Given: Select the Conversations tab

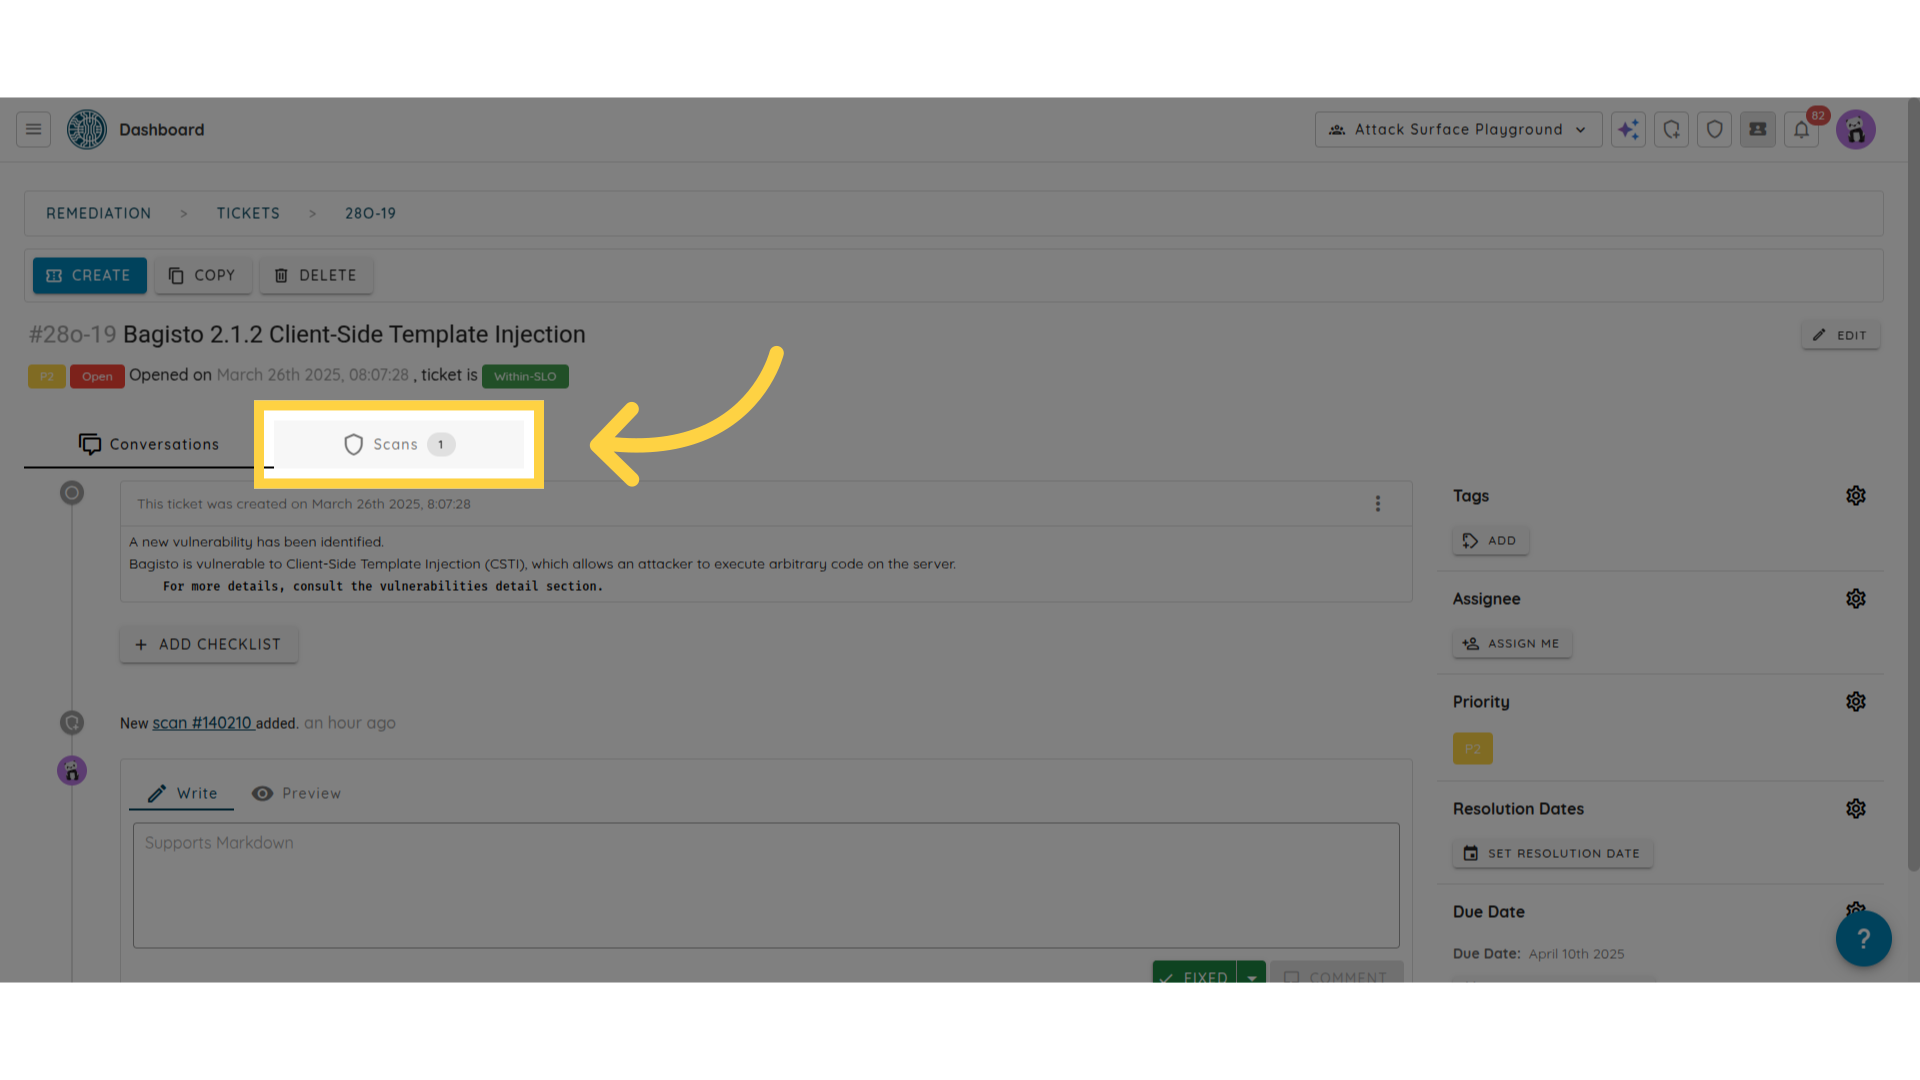Looking at the screenshot, I should [148, 444].
